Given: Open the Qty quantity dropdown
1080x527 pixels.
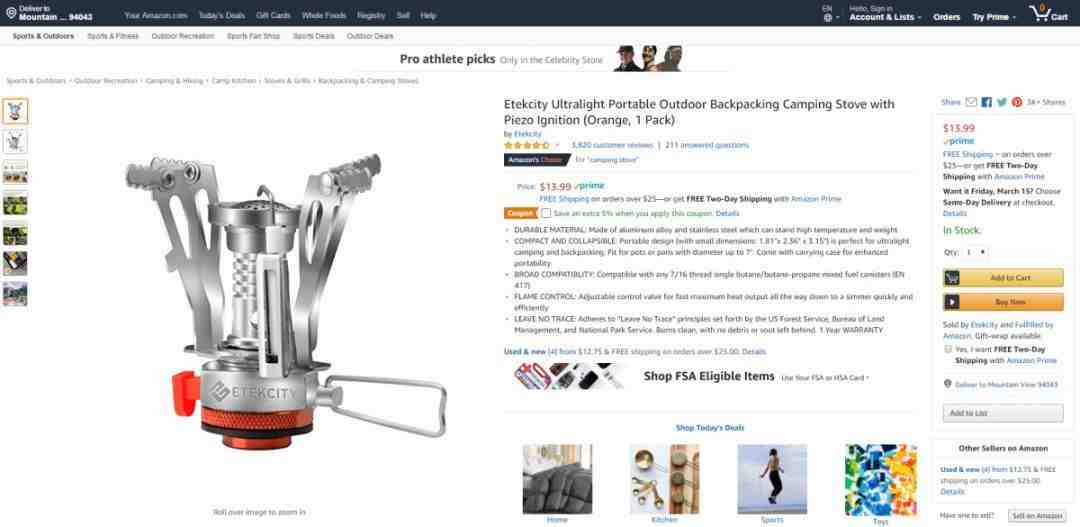Looking at the screenshot, I should click(975, 252).
